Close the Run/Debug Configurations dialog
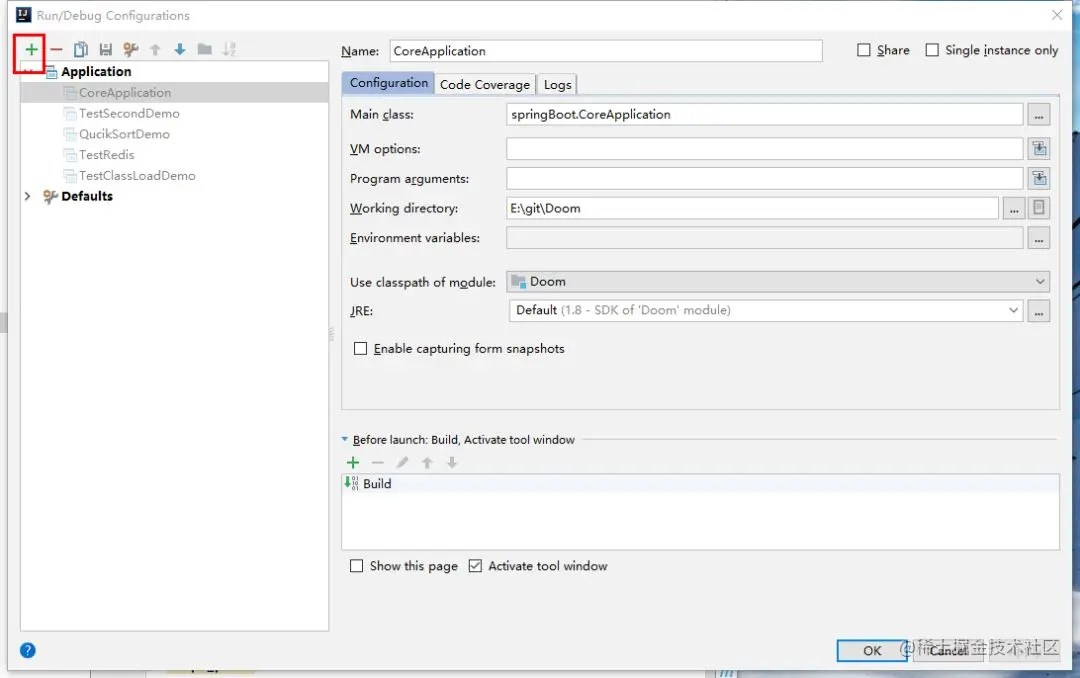Viewport: 1080px width, 678px height. (x=1057, y=14)
